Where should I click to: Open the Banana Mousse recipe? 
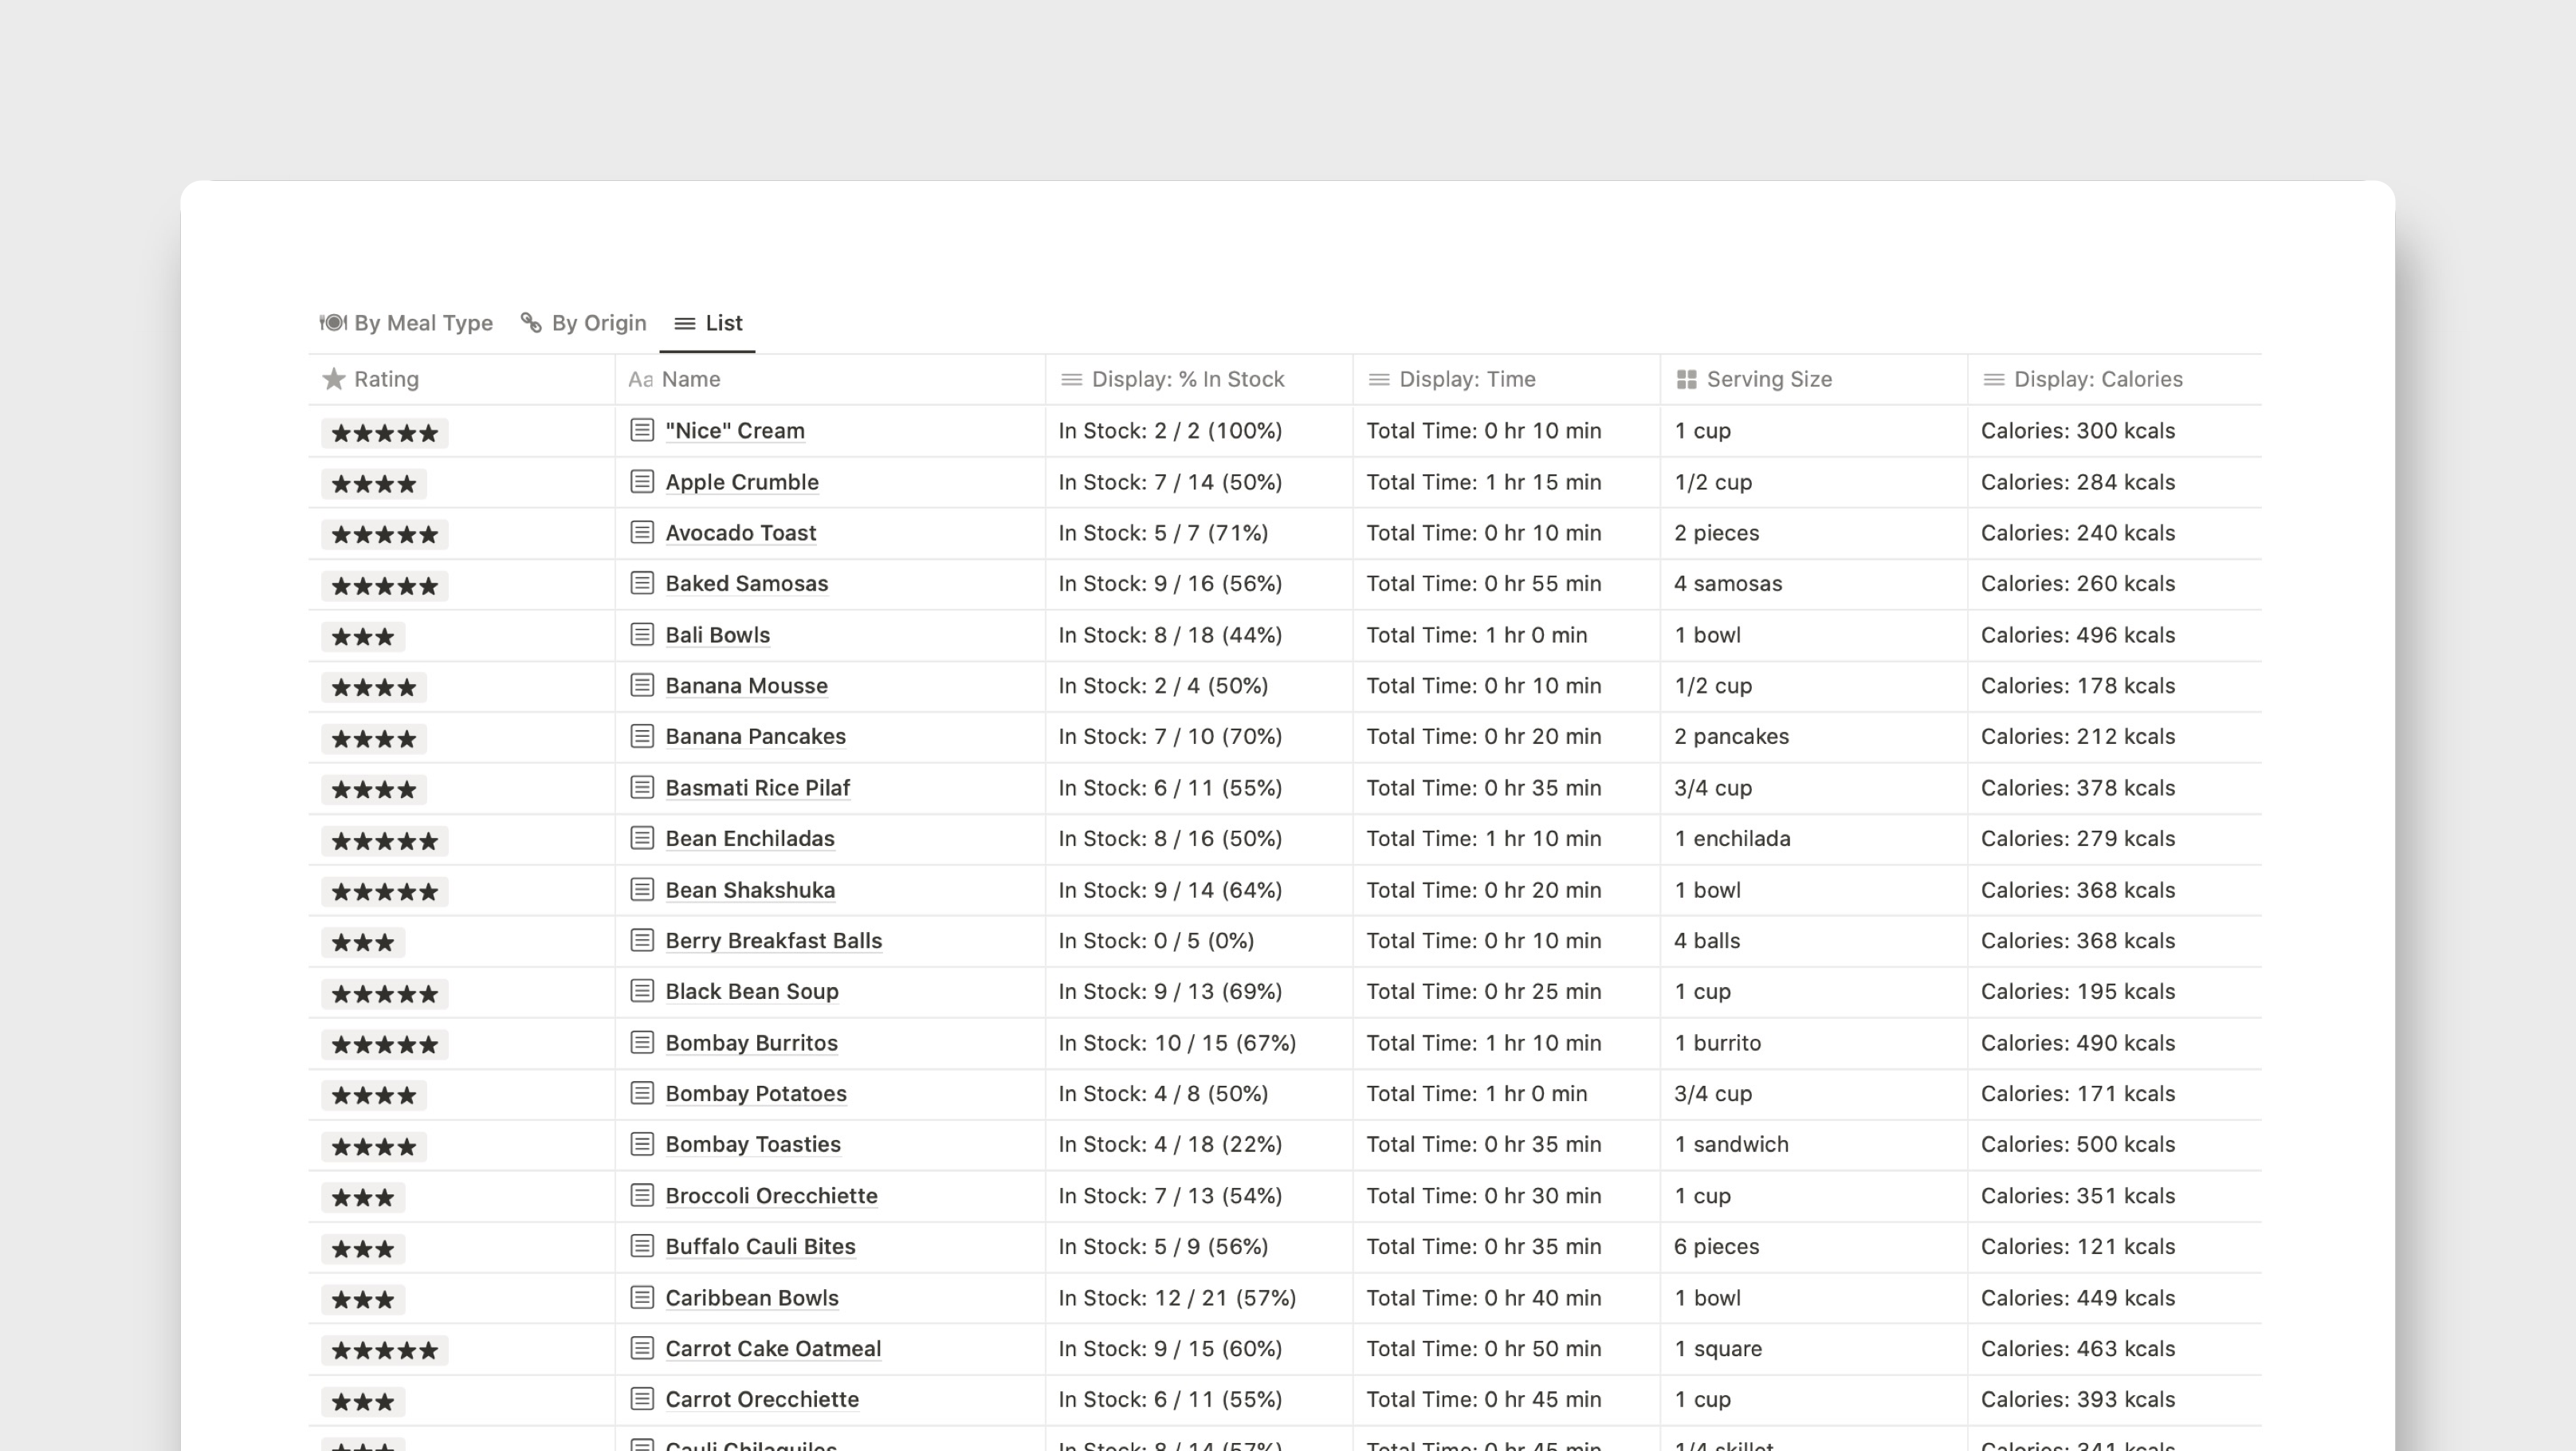coord(747,686)
